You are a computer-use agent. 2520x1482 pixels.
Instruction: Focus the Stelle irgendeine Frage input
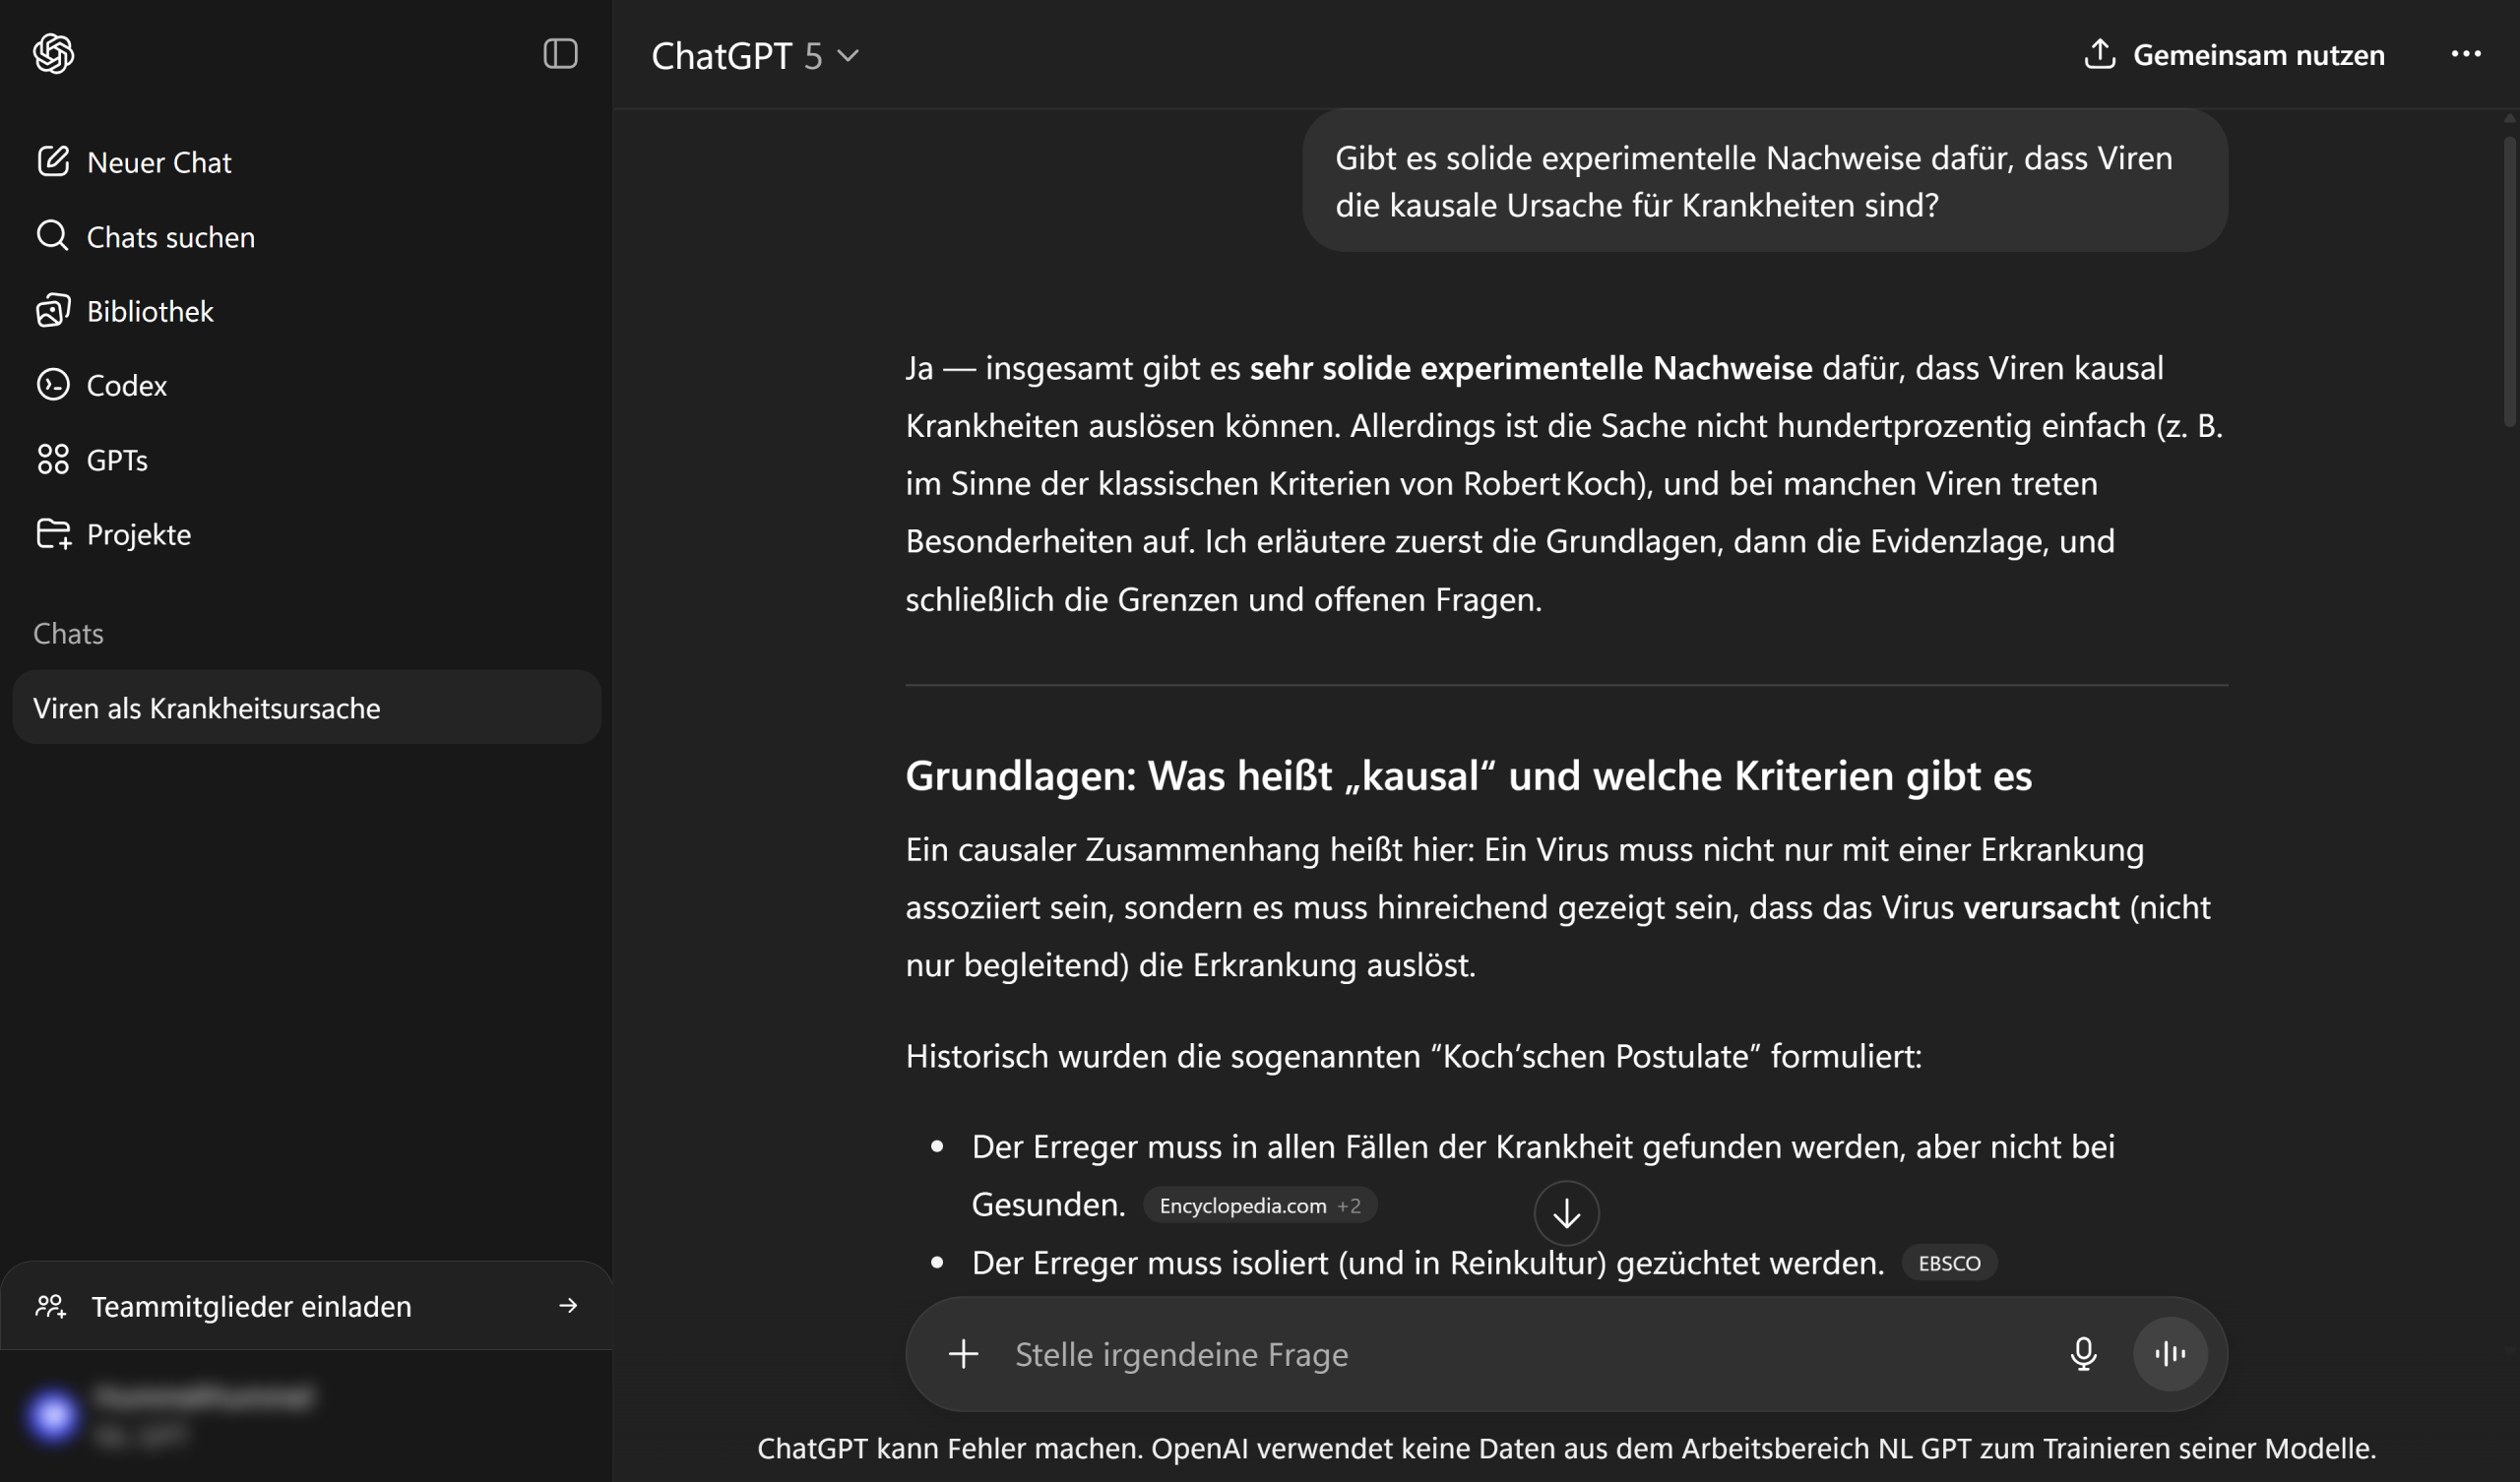pyautogui.click(x=1500, y=1354)
